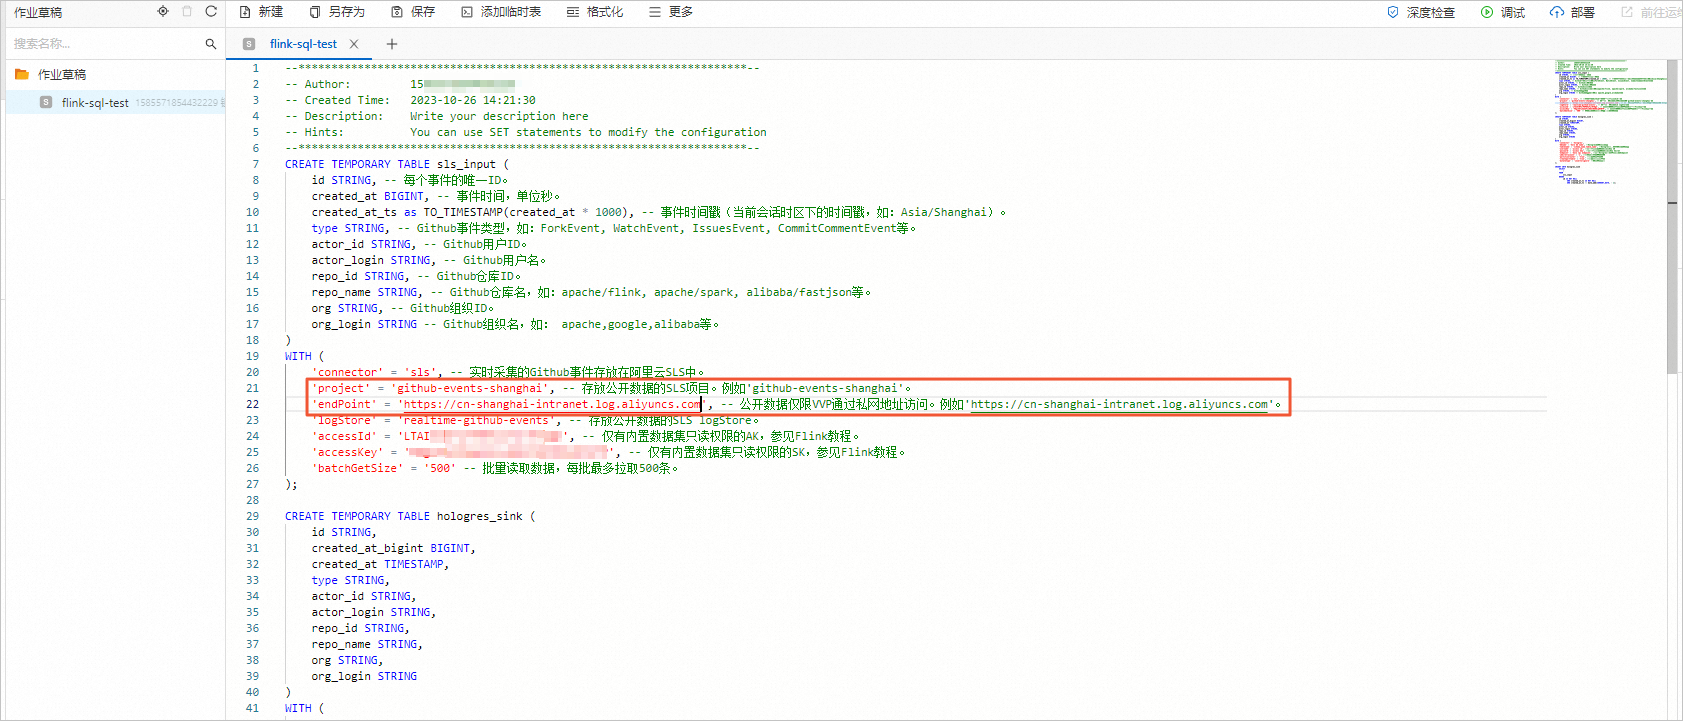Run 深度检查 deep check
The image size is (1683, 721).
[1421, 13]
